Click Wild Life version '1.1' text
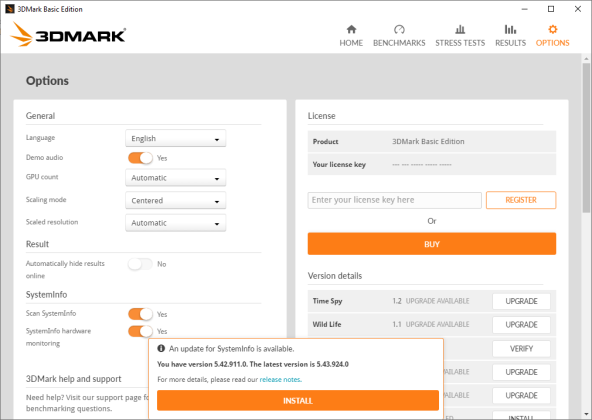592x420 pixels. pyautogui.click(x=397, y=324)
